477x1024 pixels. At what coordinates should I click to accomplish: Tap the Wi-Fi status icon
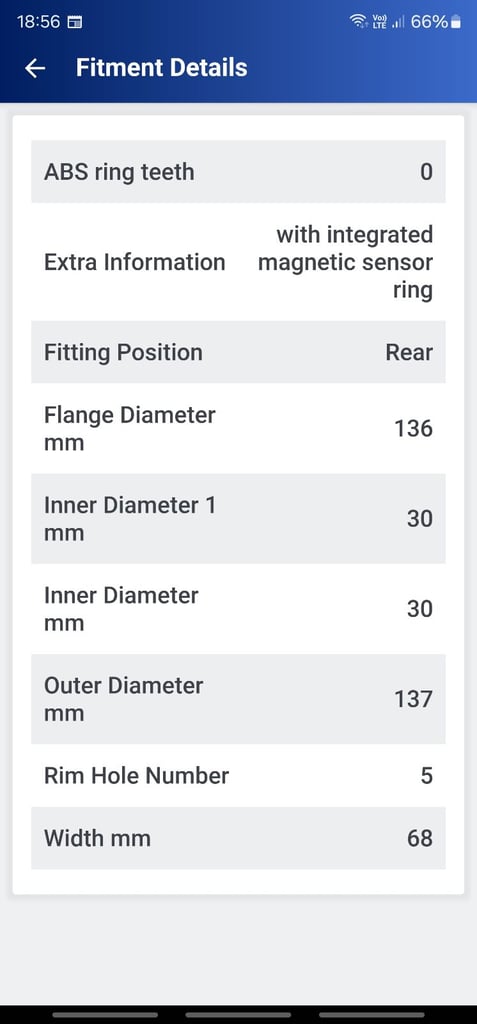[x=359, y=22]
